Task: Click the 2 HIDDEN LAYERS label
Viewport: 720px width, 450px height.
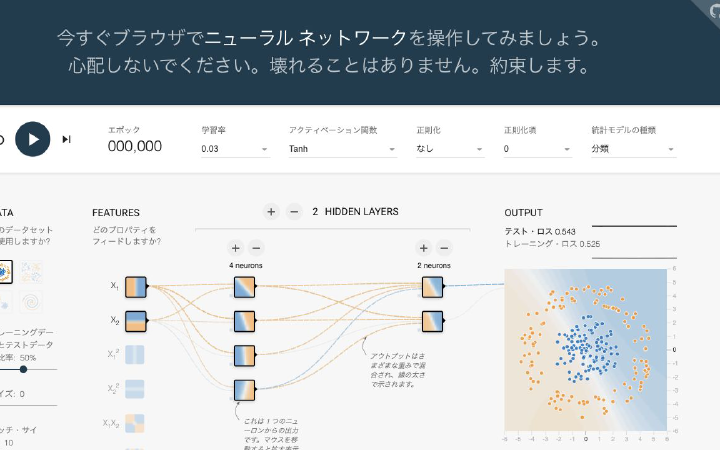Action: [x=355, y=212]
